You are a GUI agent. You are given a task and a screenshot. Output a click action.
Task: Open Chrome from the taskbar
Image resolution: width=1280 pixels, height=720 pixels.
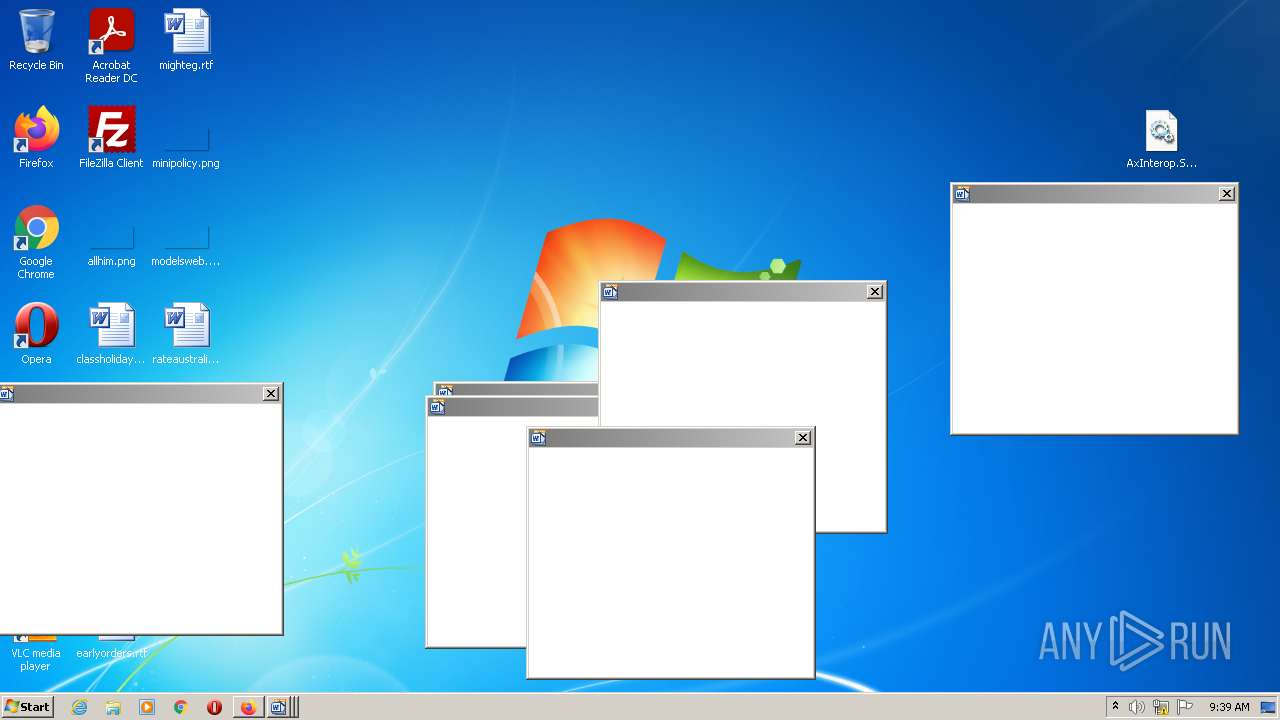180,707
